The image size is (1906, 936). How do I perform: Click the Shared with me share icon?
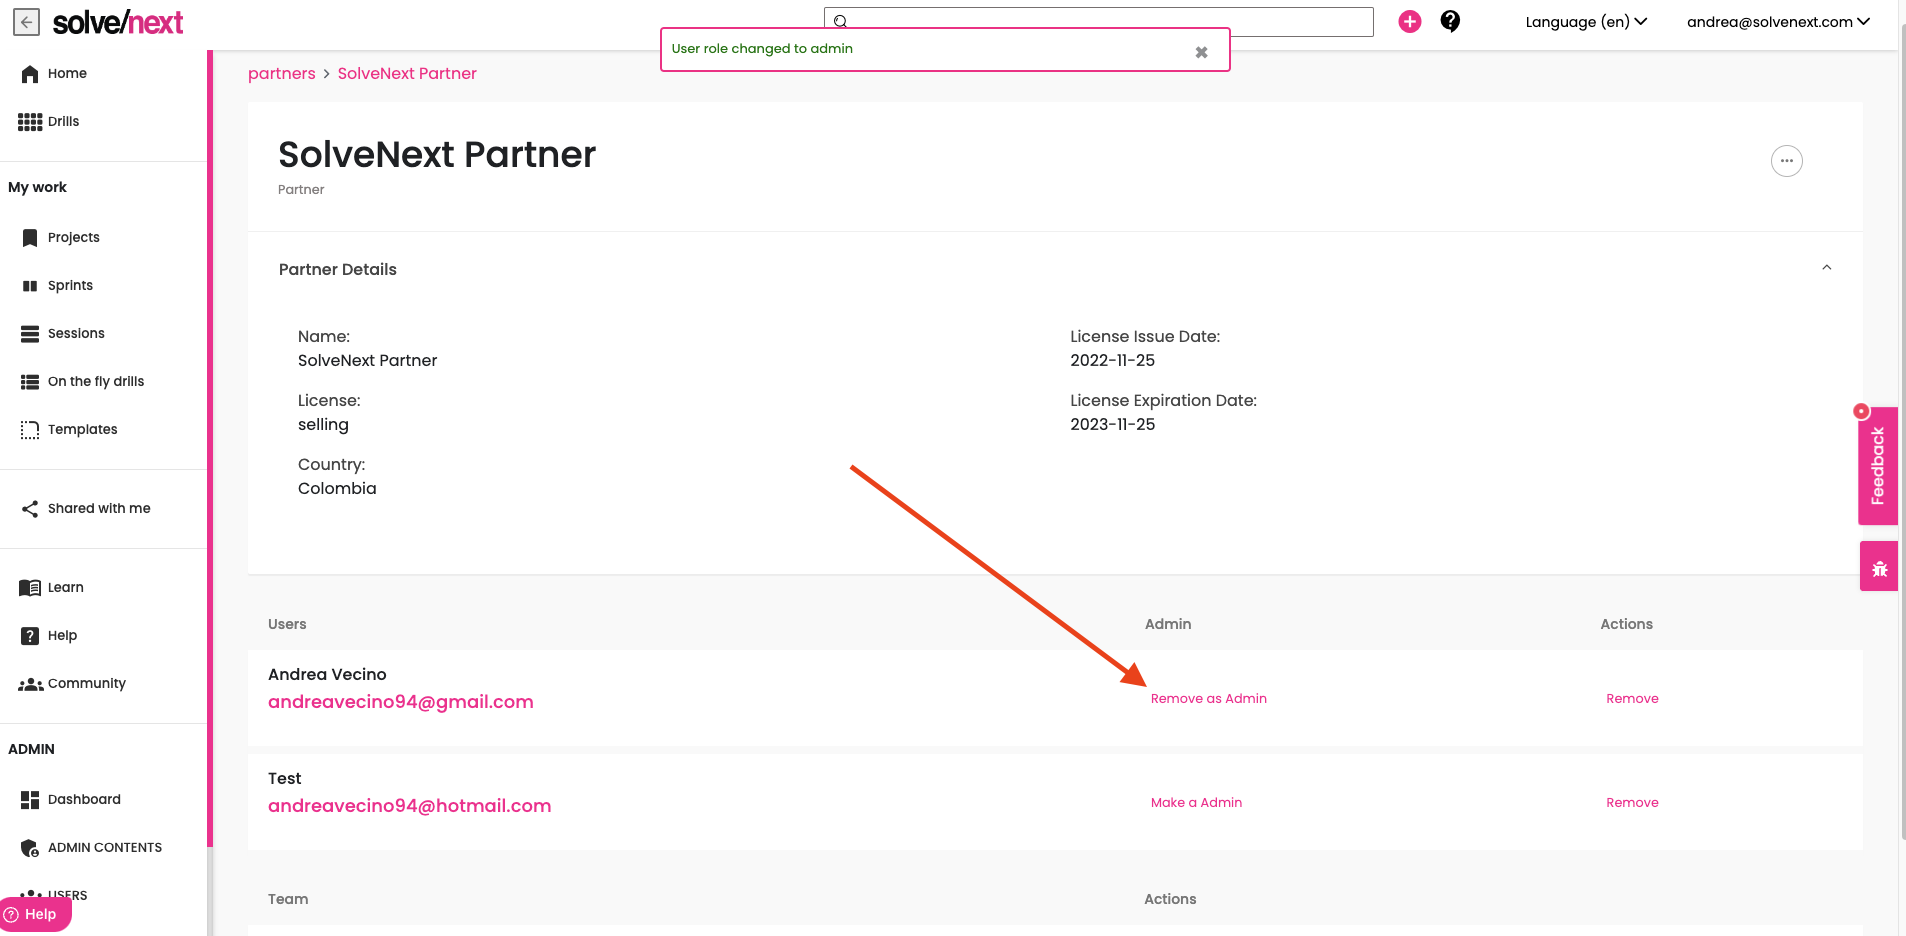[x=30, y=509]
